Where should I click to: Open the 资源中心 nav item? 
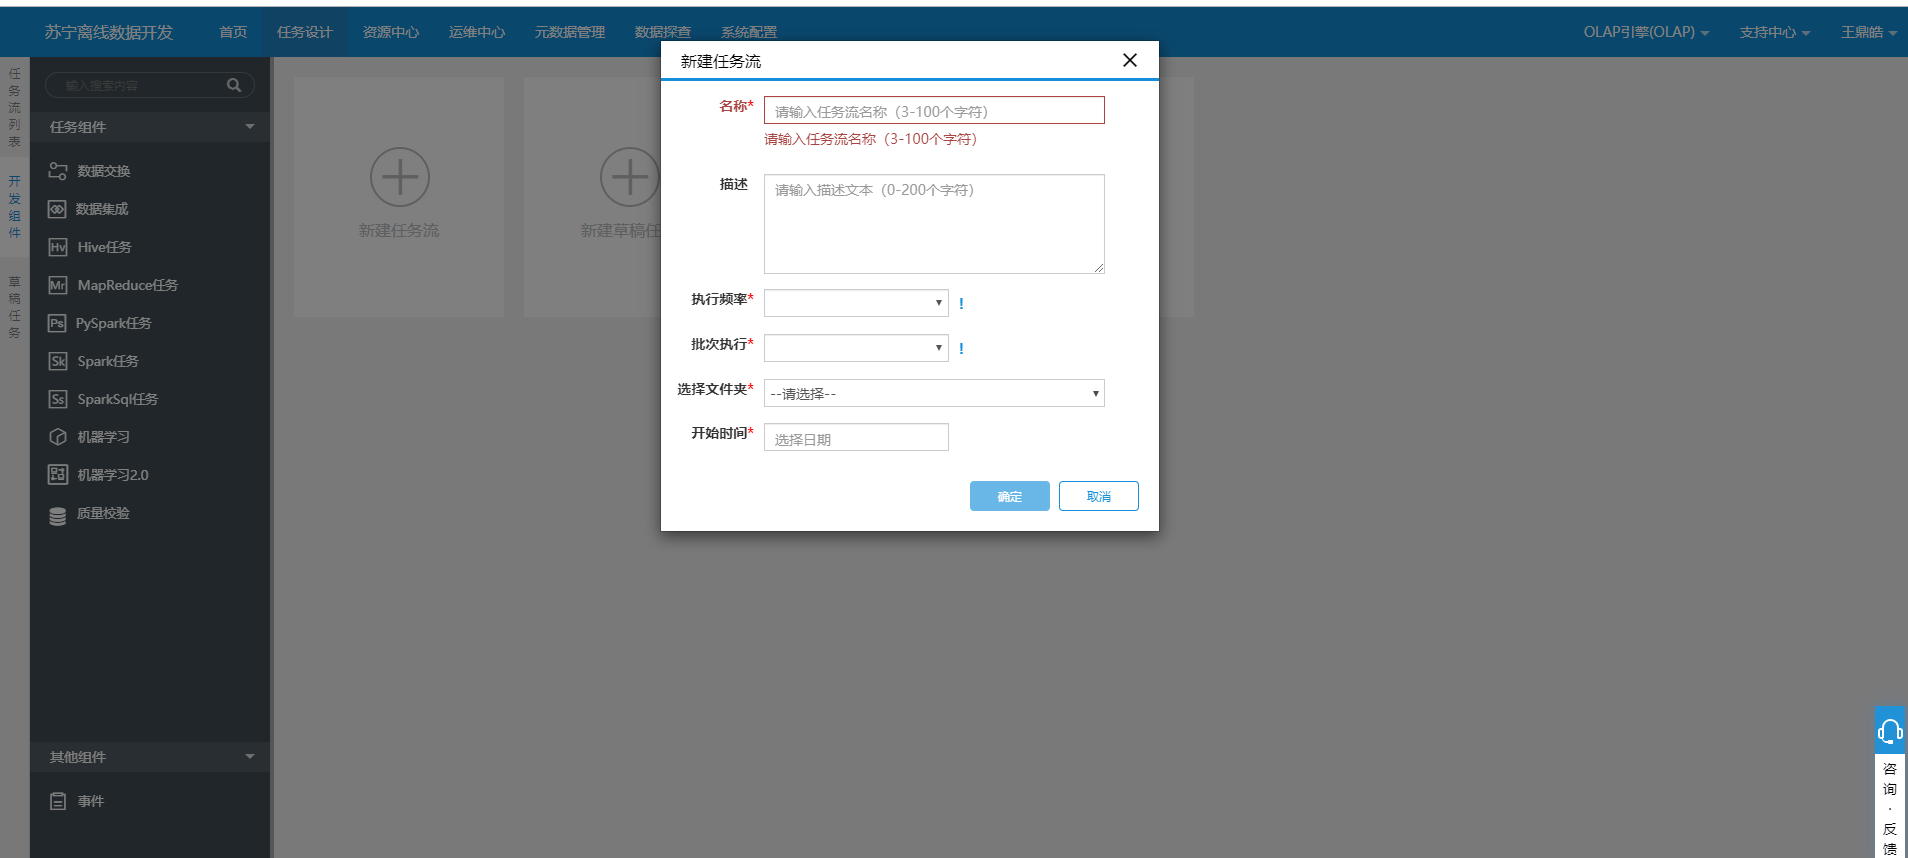(391, 32)
